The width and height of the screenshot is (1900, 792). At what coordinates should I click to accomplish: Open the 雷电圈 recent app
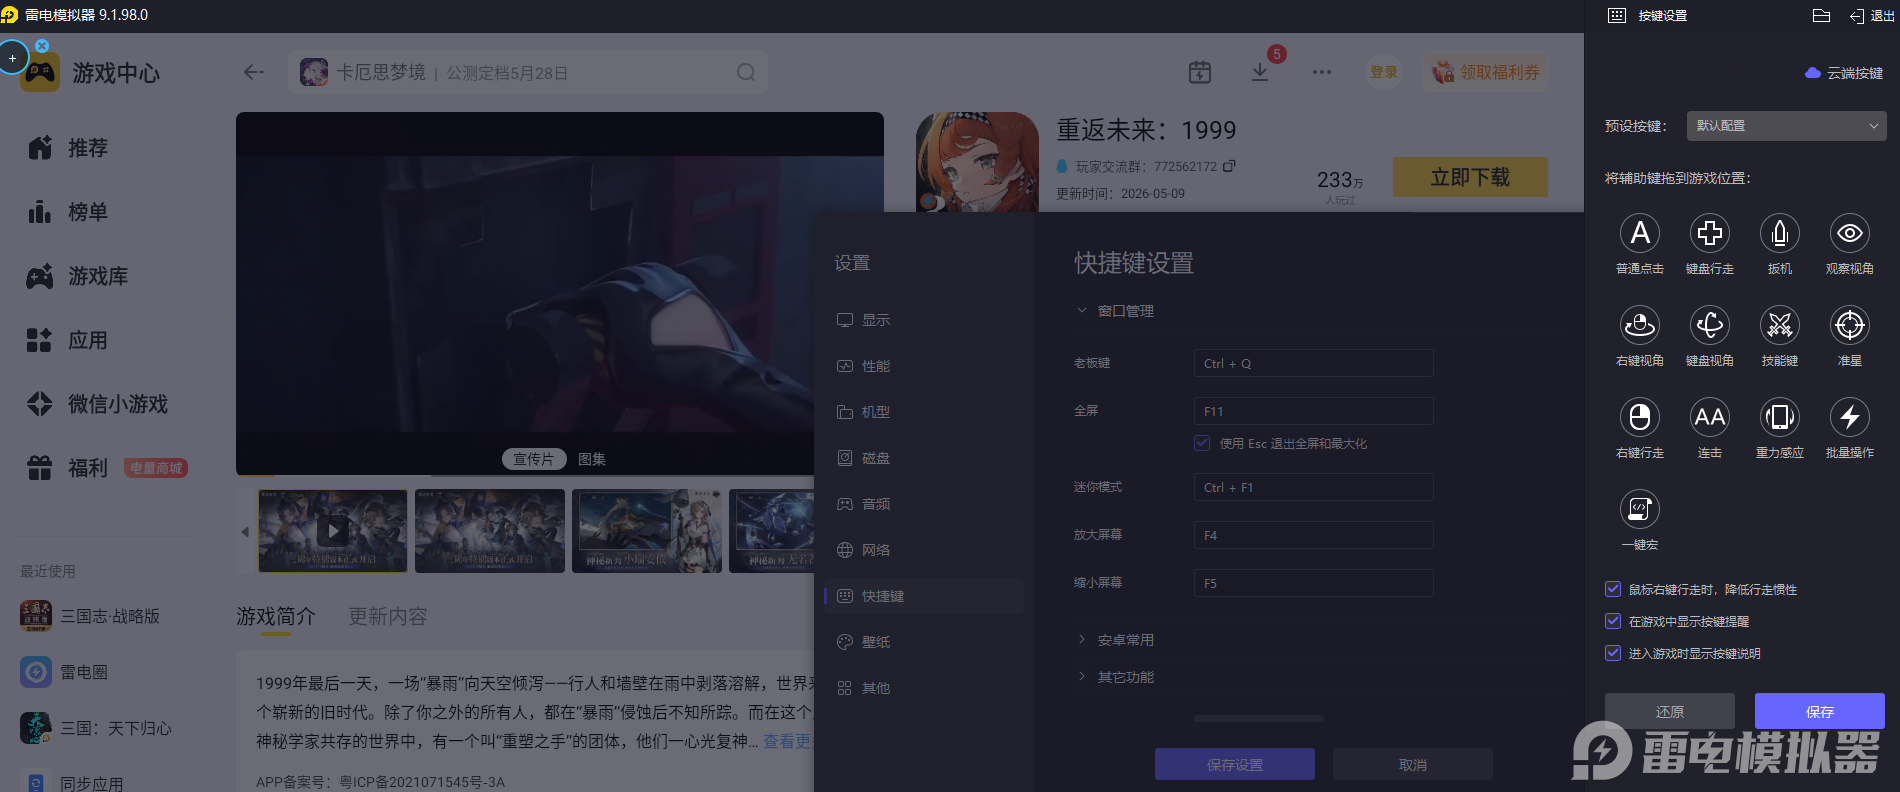coord(64,672)
